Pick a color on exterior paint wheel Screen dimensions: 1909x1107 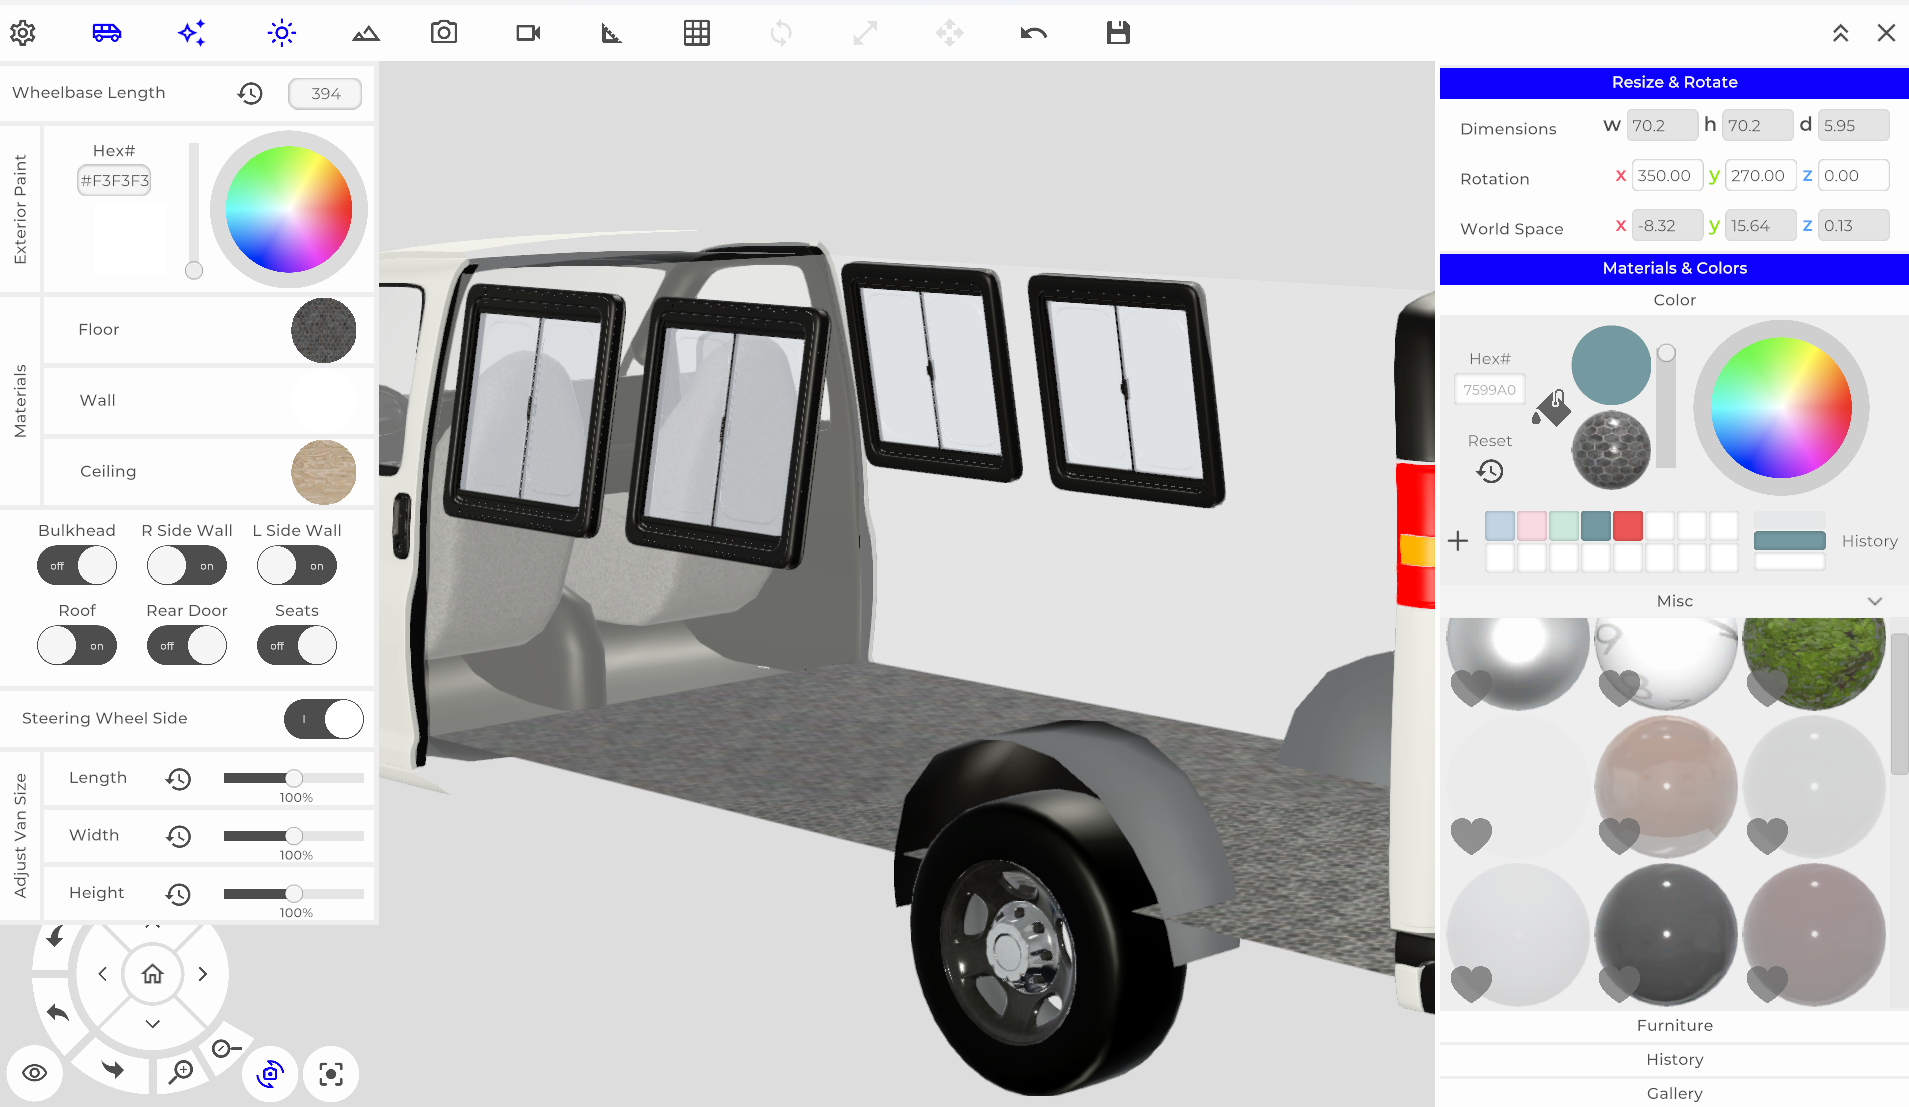(x=289, y=209)
